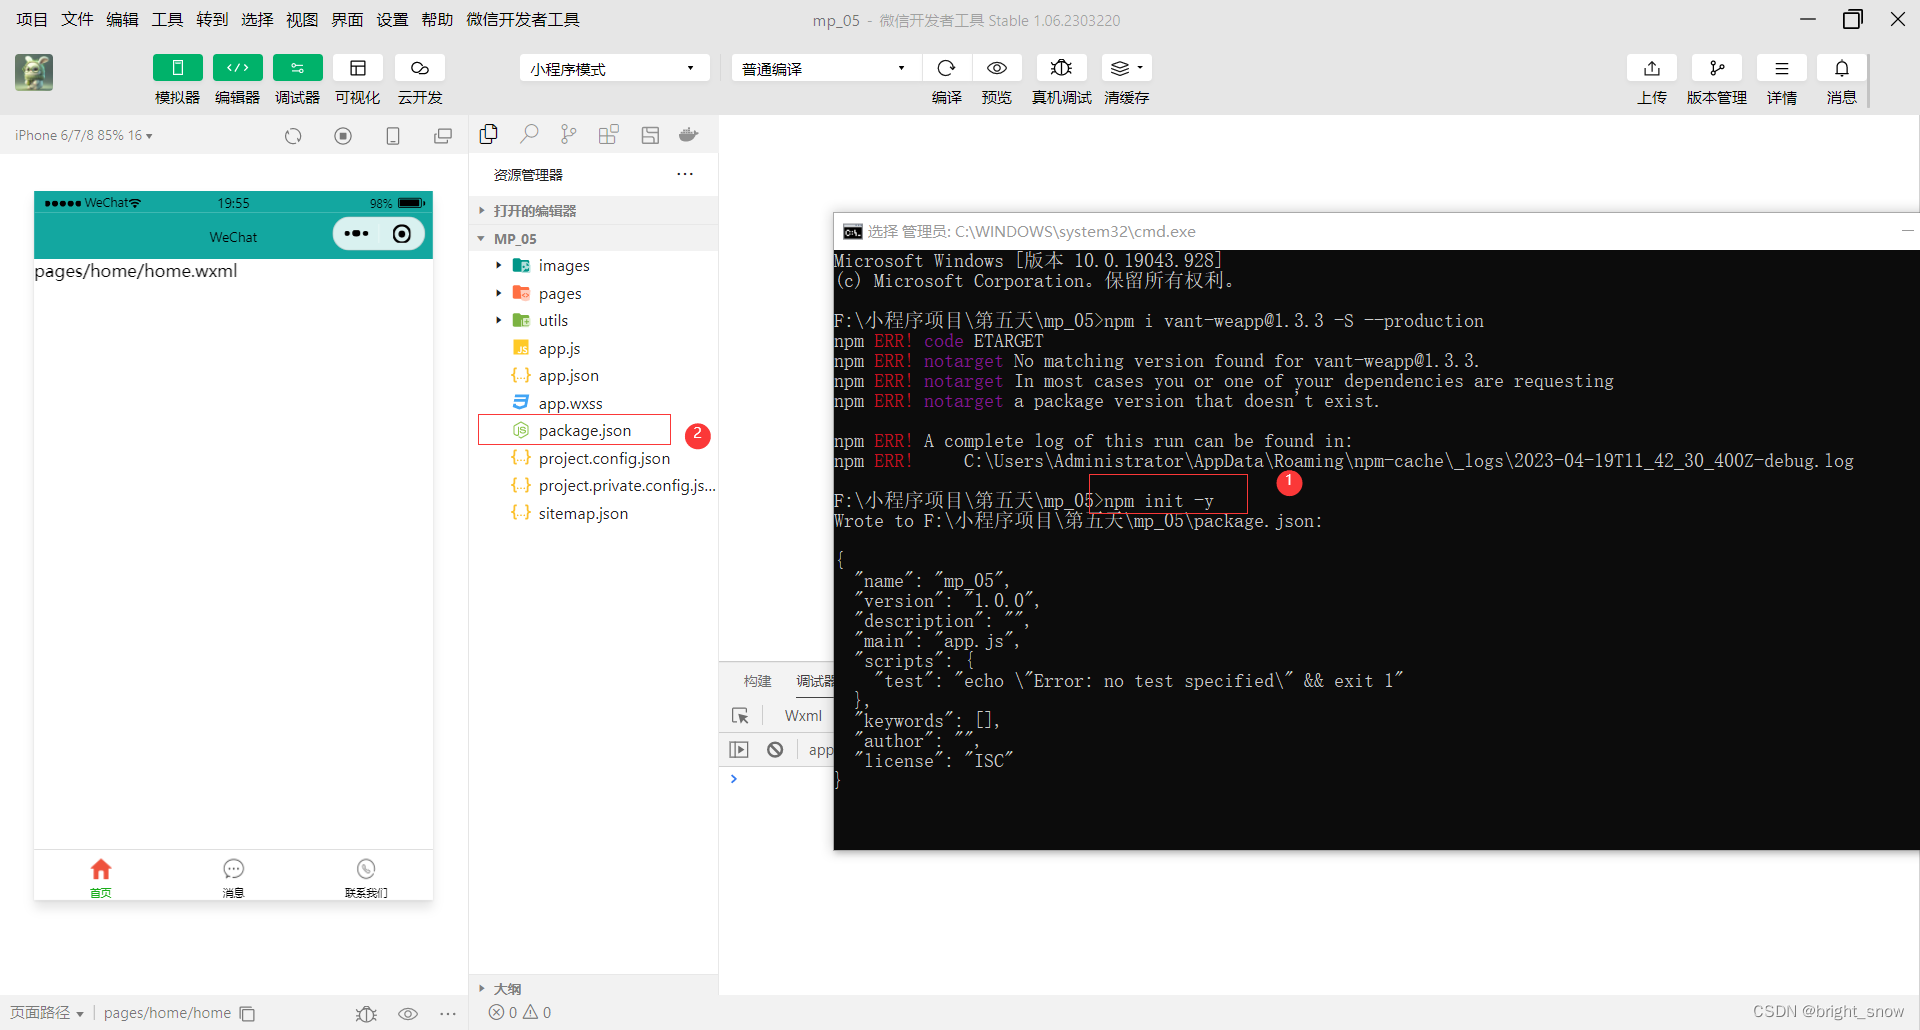This screenshot has height=1030, width=1920.
Task: Open 预览 preview QR code
Action: (x=996, y=68)
